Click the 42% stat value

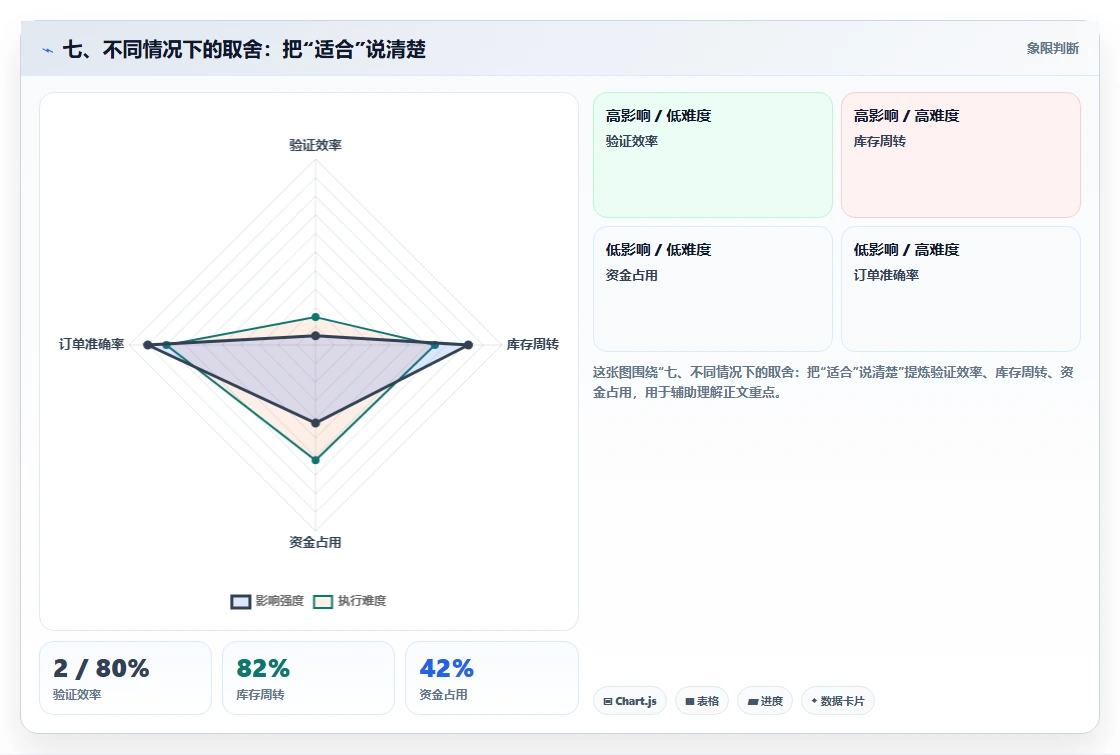pyautogui.click(x=446, y=669)
